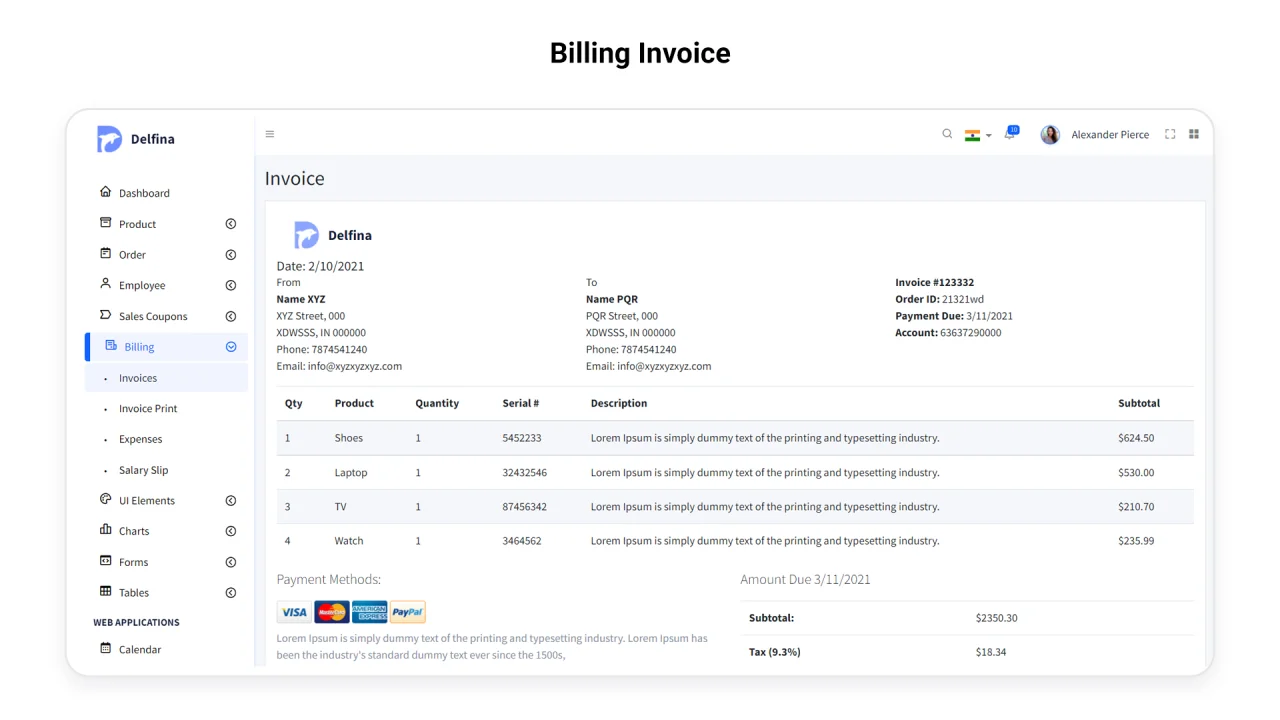Viewport: 1280px width, 720px height.
Task: Click the Calendar icon in sidebar
Action: [106, 648]
